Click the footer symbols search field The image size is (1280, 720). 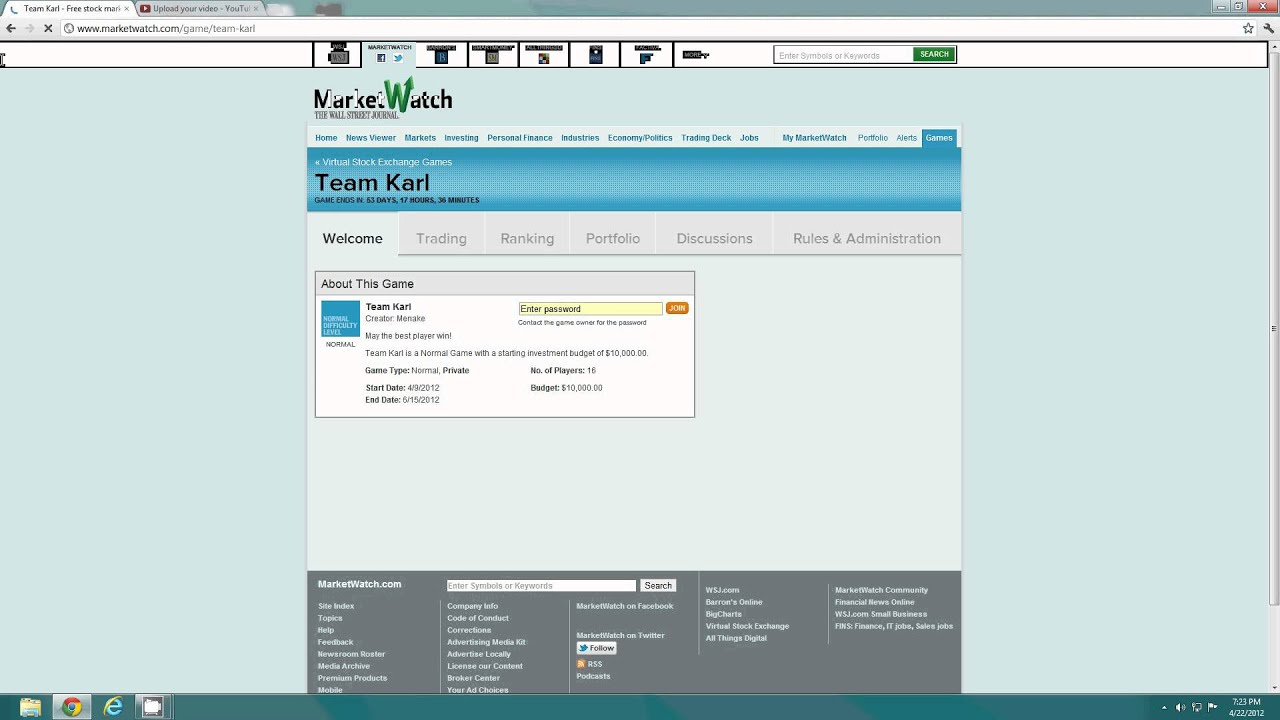[541, 585]
